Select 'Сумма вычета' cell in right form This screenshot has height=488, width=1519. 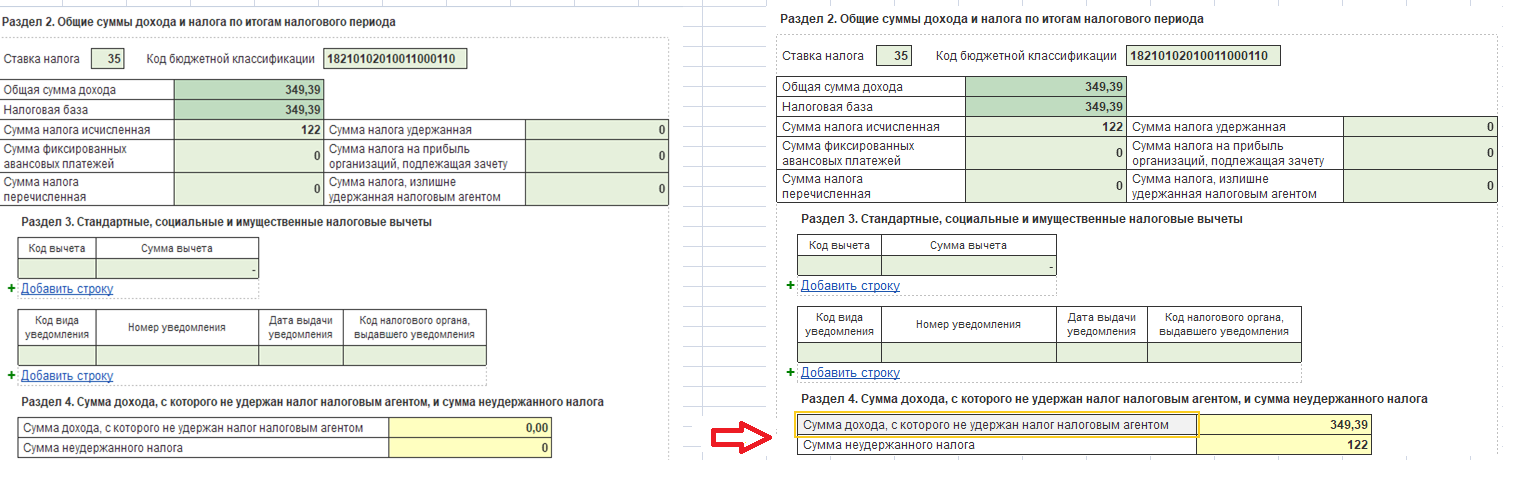[968, 265]
